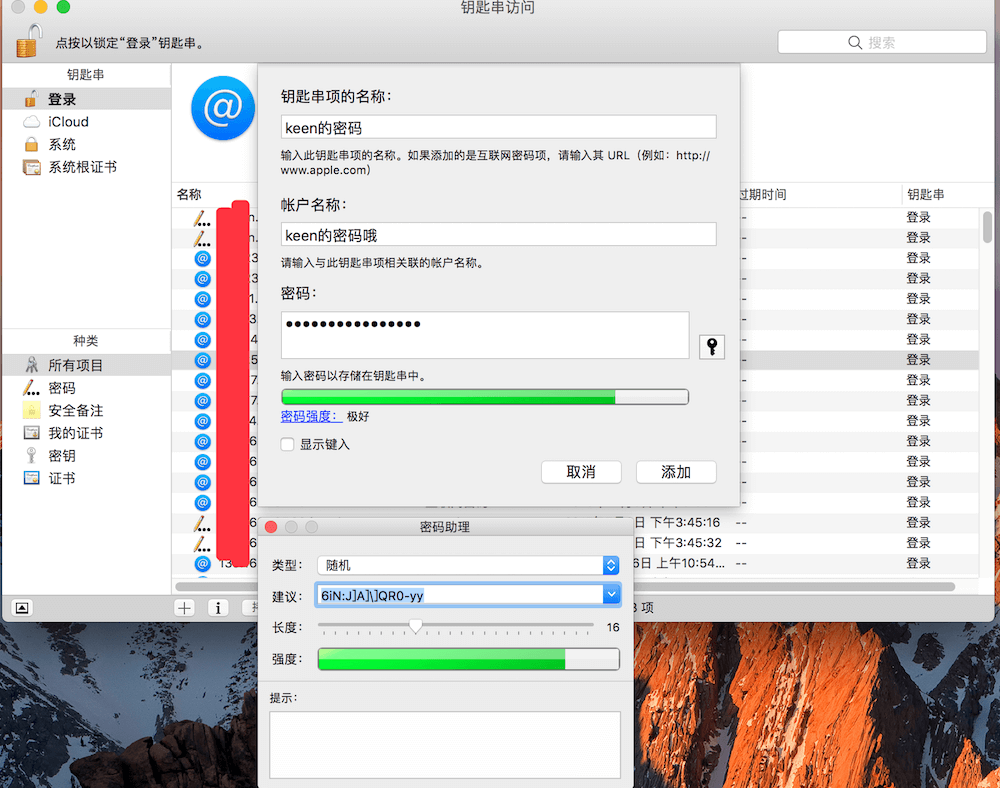This screenshot has height=788, width=1000.
Task: Click the 搜索 search field
Action: [x=882, y=42]
